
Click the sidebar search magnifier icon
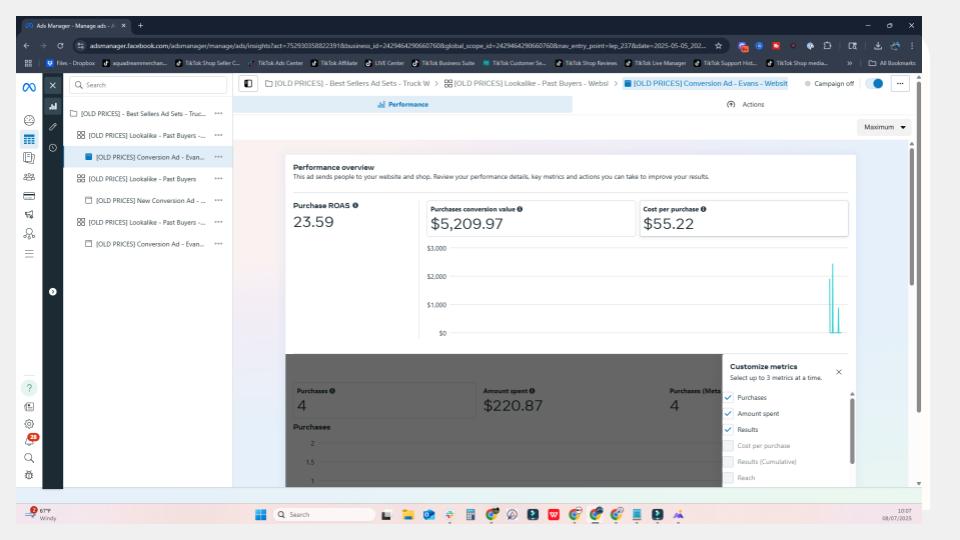[29, 458]
